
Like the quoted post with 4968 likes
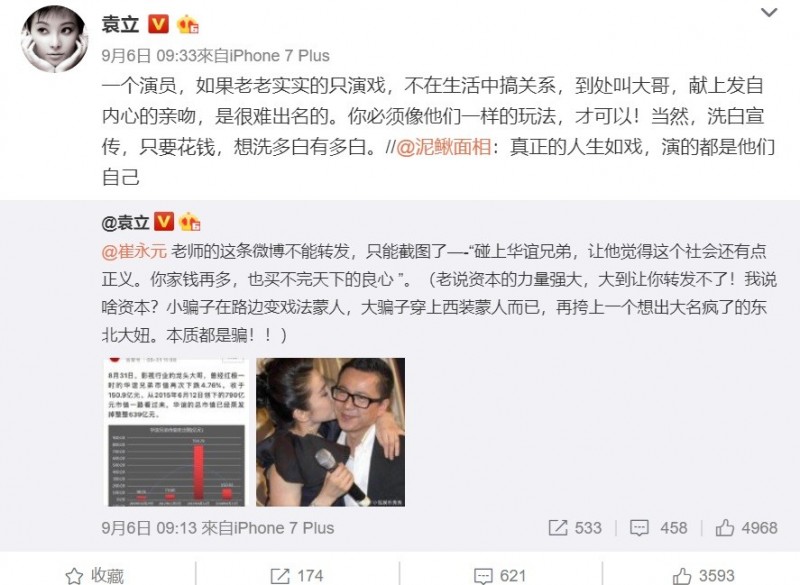pos(746,528)
